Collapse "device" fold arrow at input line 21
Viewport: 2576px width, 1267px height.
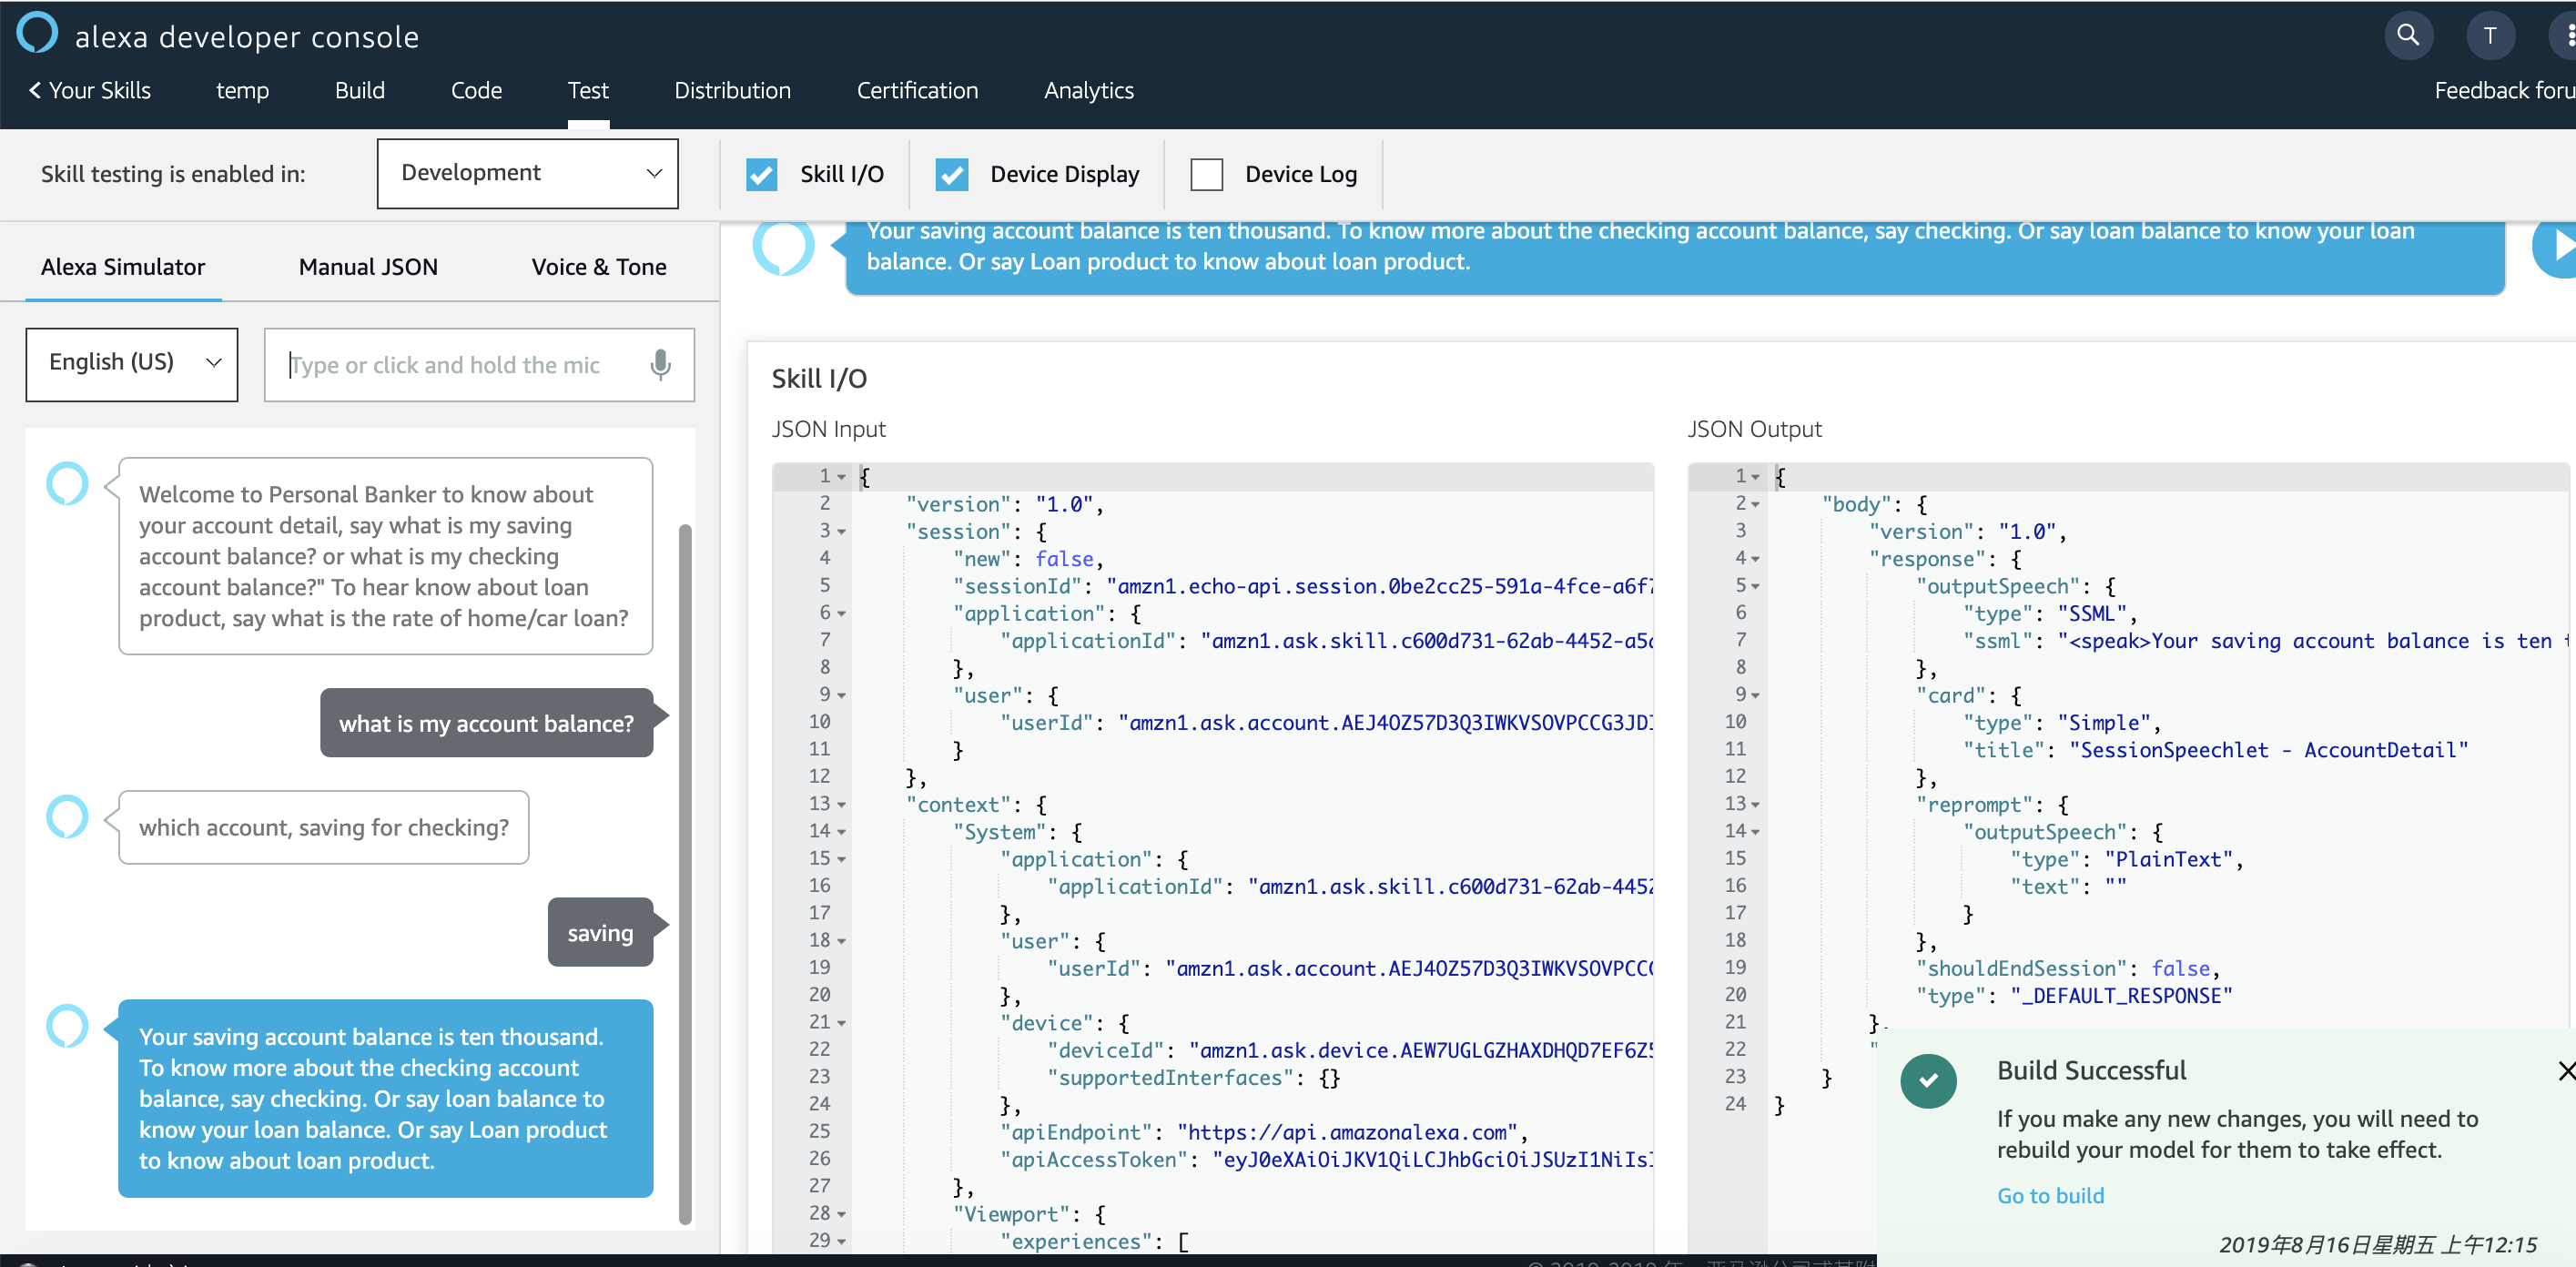[842, 1023]
